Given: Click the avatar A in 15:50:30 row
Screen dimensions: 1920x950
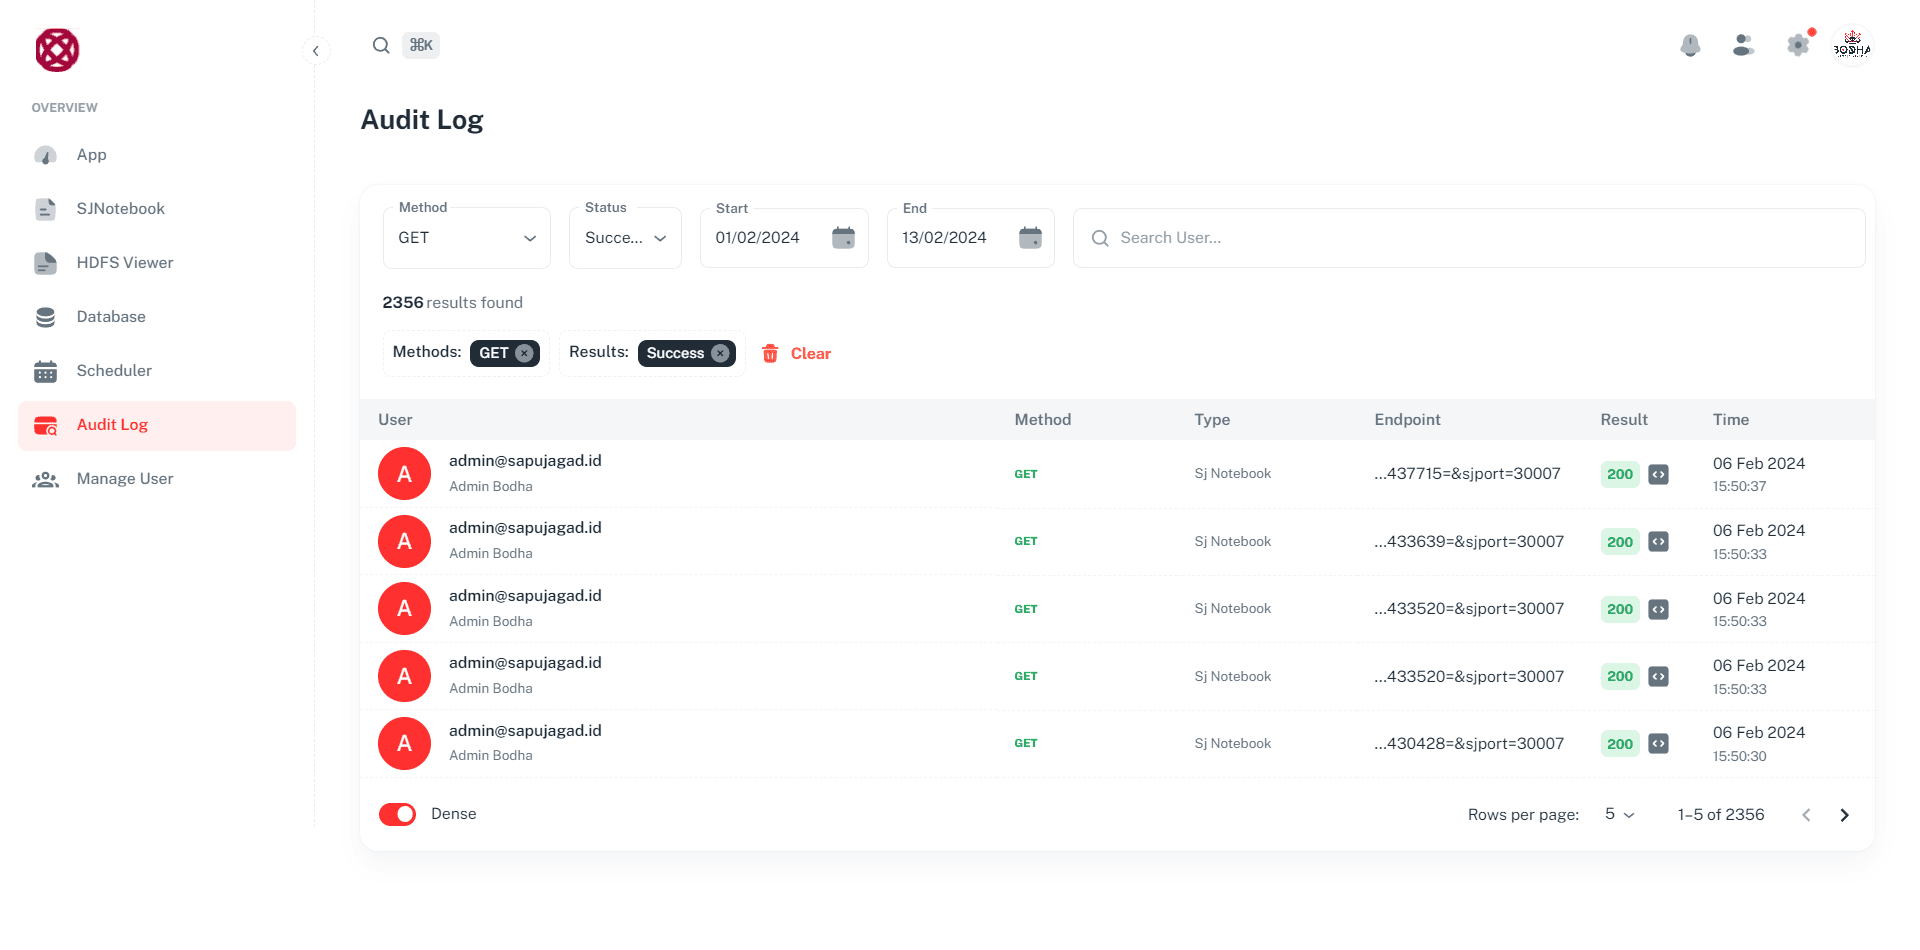Looking at the screenshot, I should tap(404, 744).
